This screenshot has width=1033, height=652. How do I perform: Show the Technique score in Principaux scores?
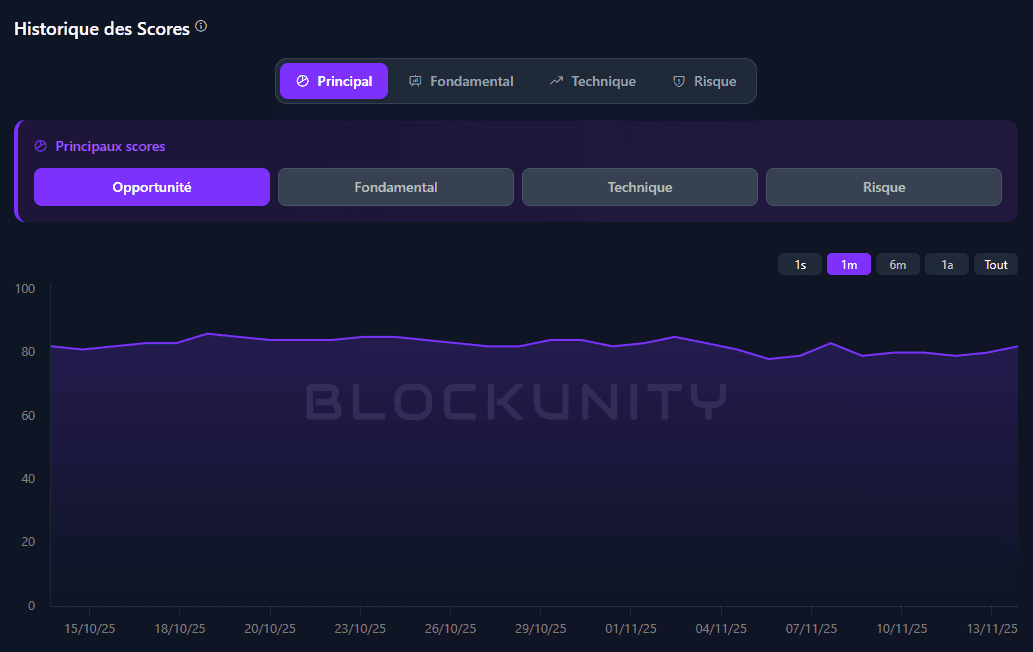(x=640, y=187)
